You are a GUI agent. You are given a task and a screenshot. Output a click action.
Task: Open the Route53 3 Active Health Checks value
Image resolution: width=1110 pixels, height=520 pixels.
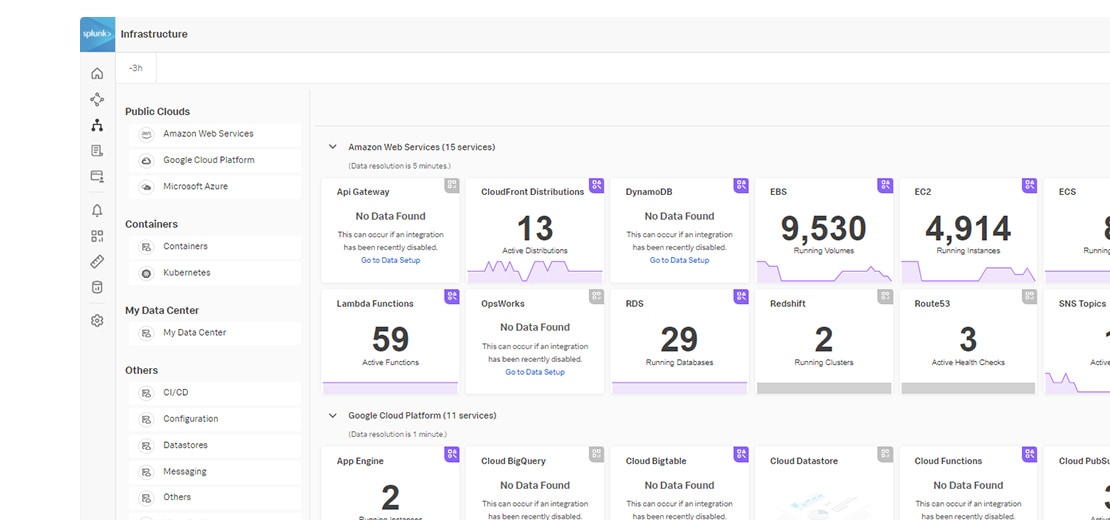point(968,340)
